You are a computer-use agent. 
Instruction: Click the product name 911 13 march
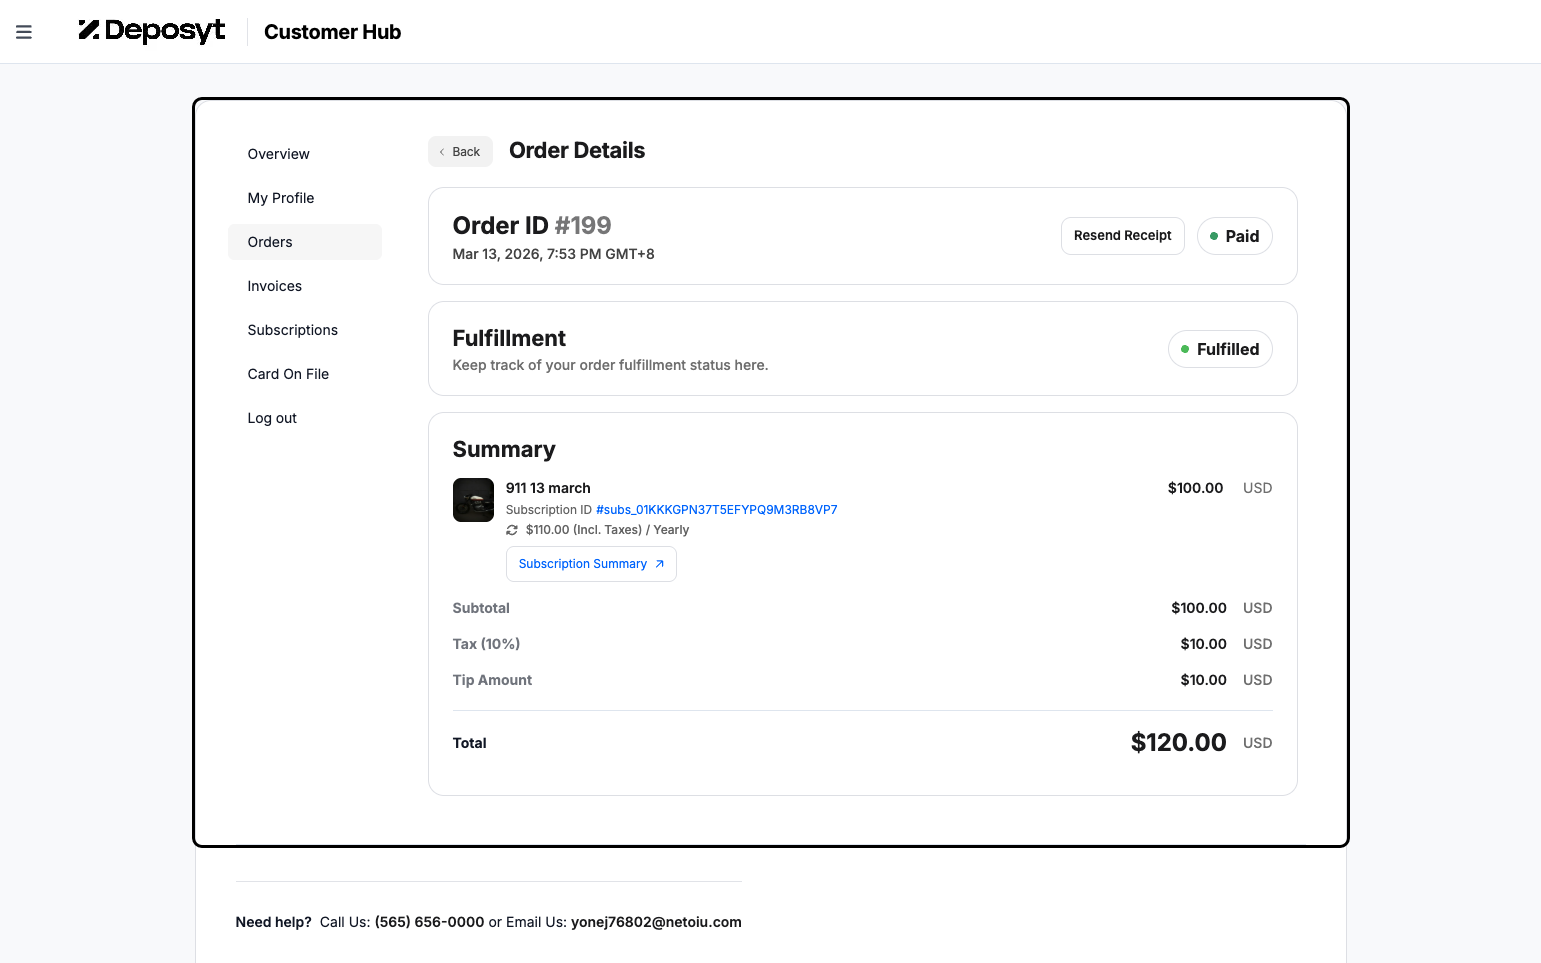pyautogui.click(x=548, y=488)
